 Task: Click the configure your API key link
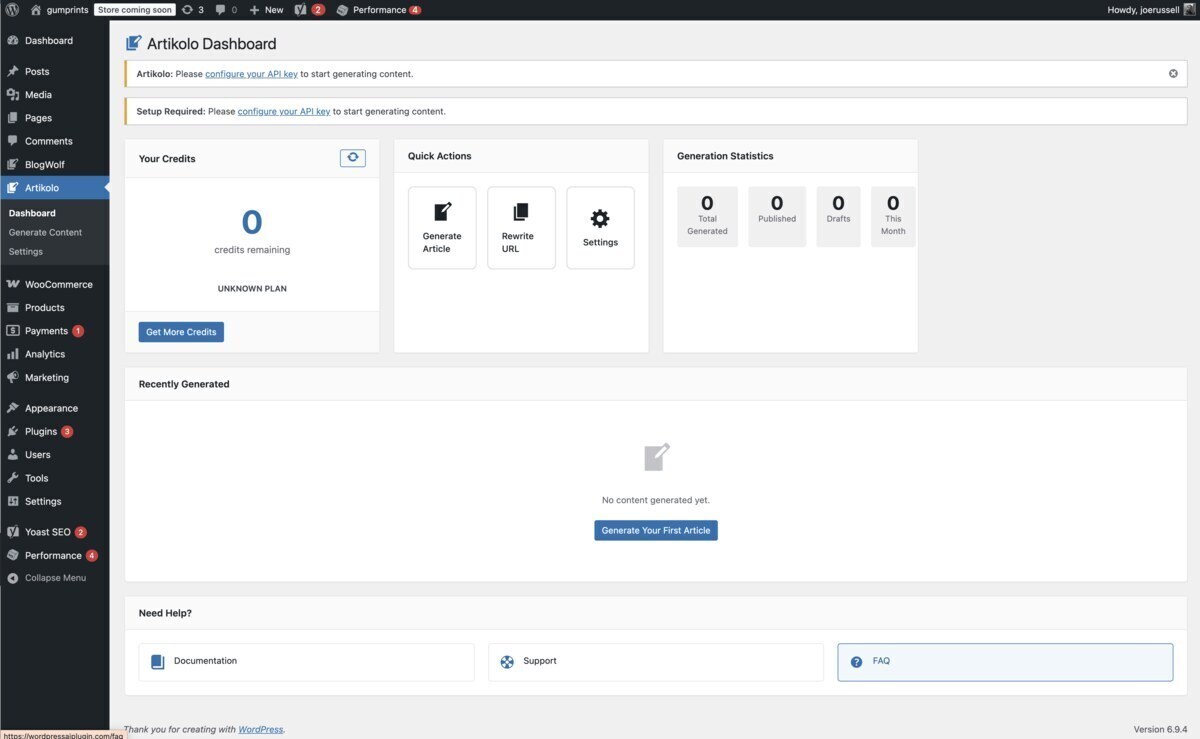pyautogui.click(x=250, y=73)
